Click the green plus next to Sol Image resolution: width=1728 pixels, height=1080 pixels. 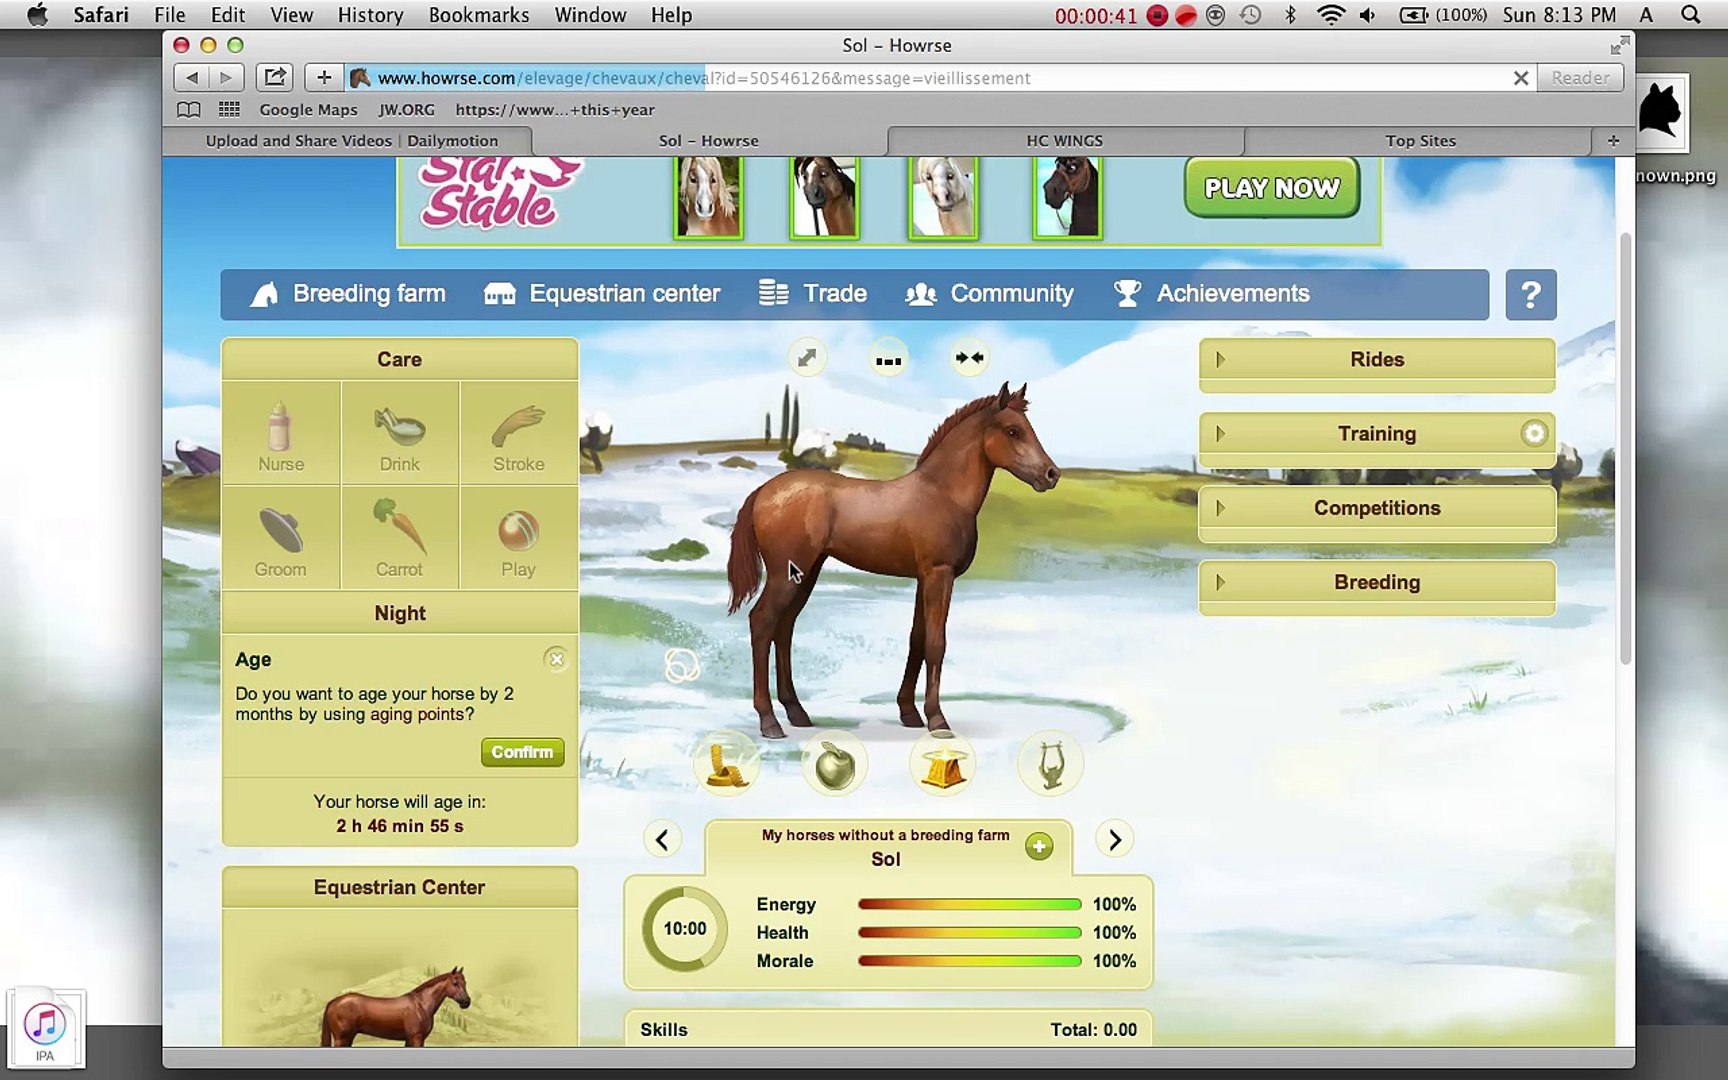point(1039,847)
